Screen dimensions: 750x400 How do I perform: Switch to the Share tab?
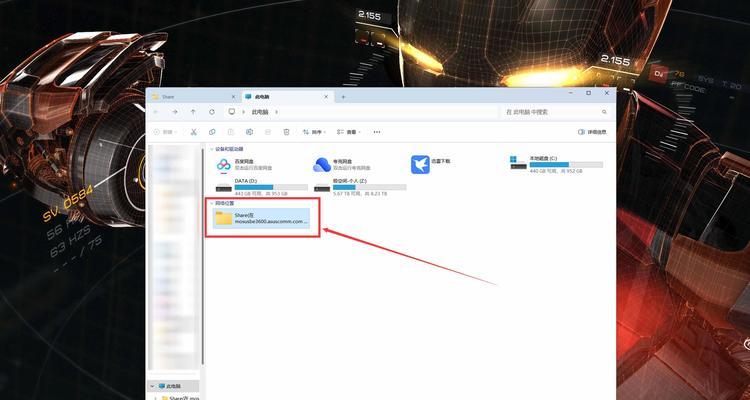[x=194, y=97]
